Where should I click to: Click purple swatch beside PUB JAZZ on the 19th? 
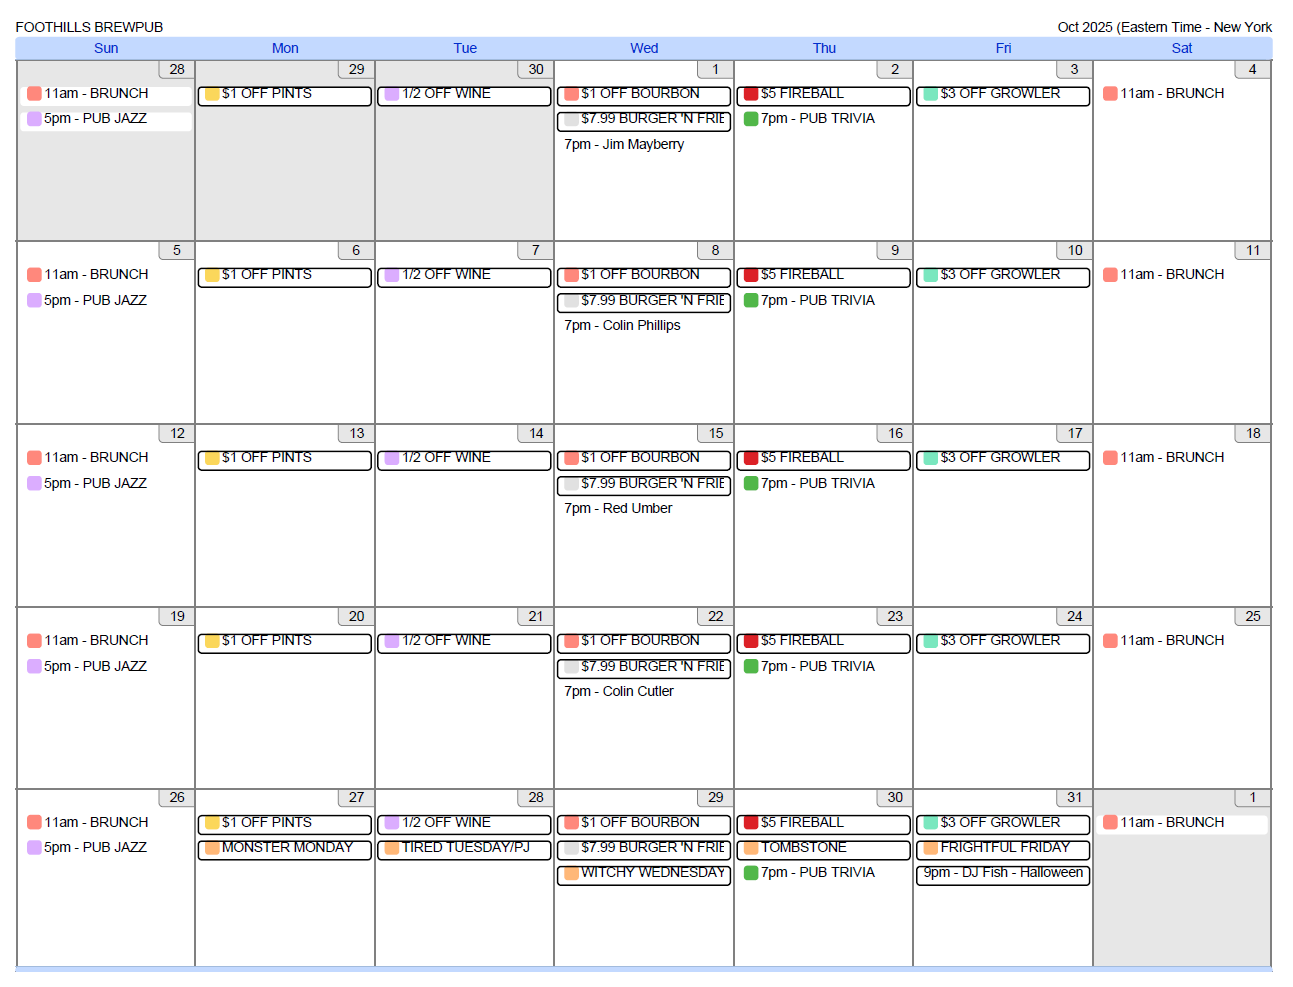click(34, 666)
